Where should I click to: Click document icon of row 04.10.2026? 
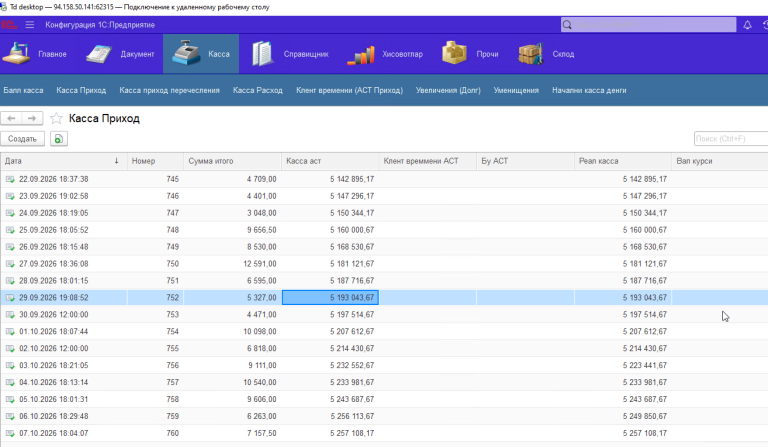(x=10, y=382)
